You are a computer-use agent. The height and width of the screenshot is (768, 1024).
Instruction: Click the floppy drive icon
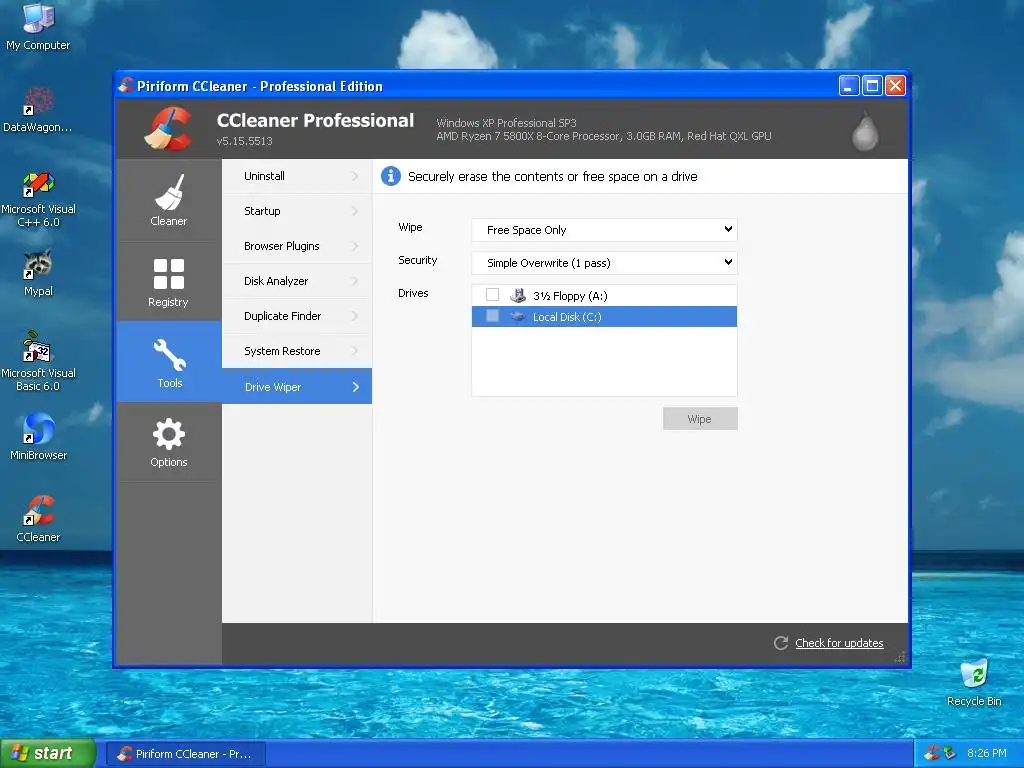[x=518, y=295]
